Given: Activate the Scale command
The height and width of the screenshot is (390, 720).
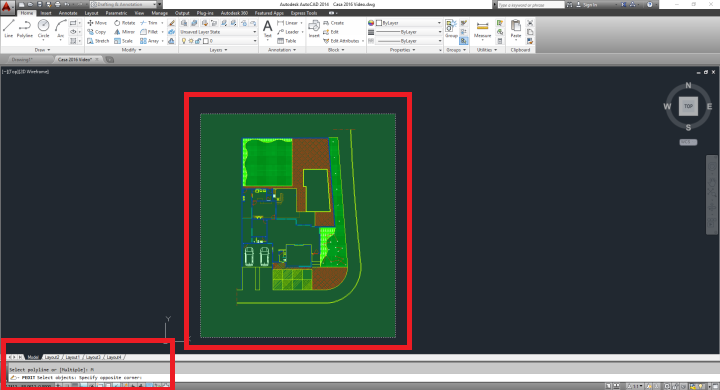Looking at the screenshot, I should tap(124, 41).
